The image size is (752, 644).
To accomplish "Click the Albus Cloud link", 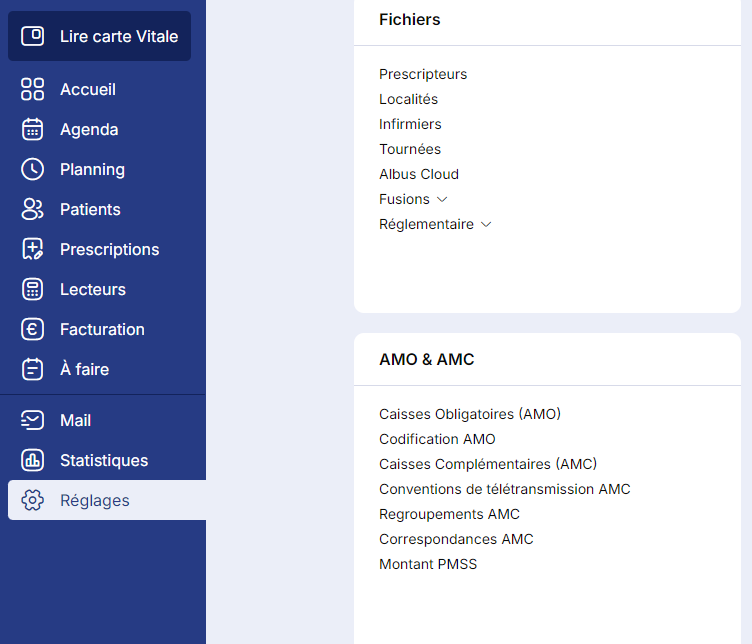I will [419, 174].
